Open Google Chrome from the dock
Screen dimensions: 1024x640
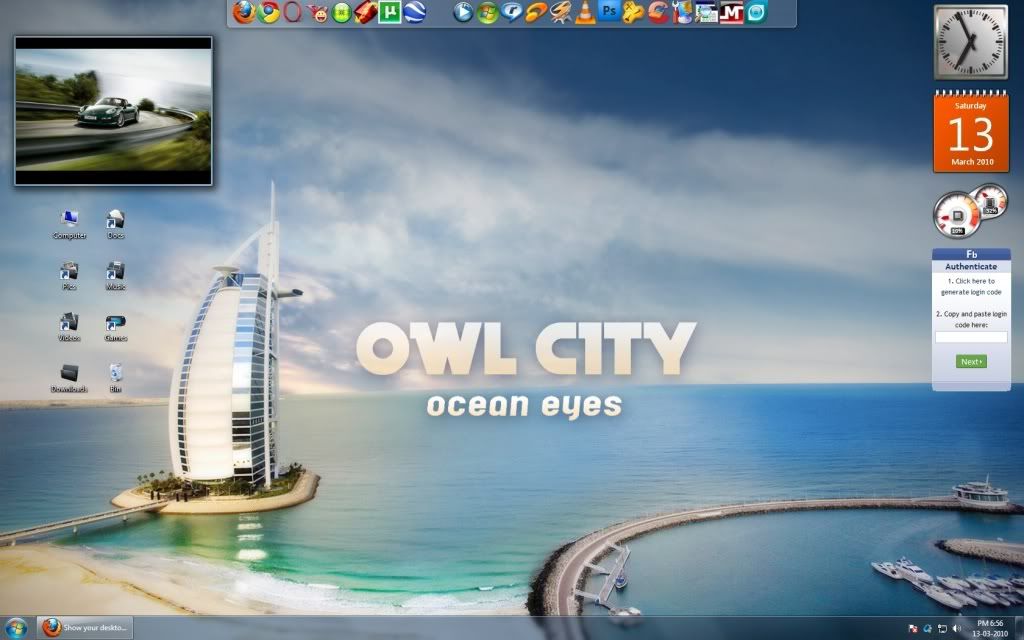pyautogui.click(x=268, y=12)
